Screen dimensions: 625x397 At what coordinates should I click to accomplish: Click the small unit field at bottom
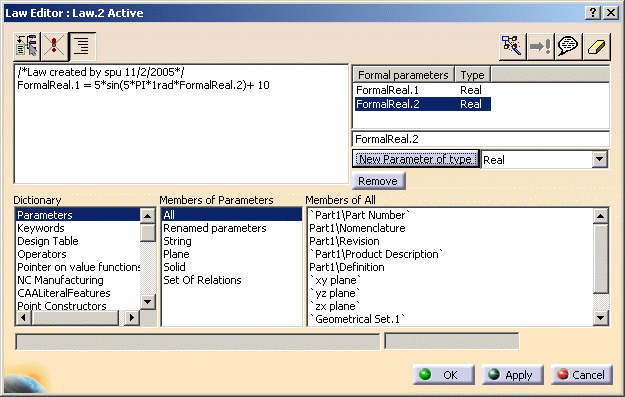tap(452, 342)
